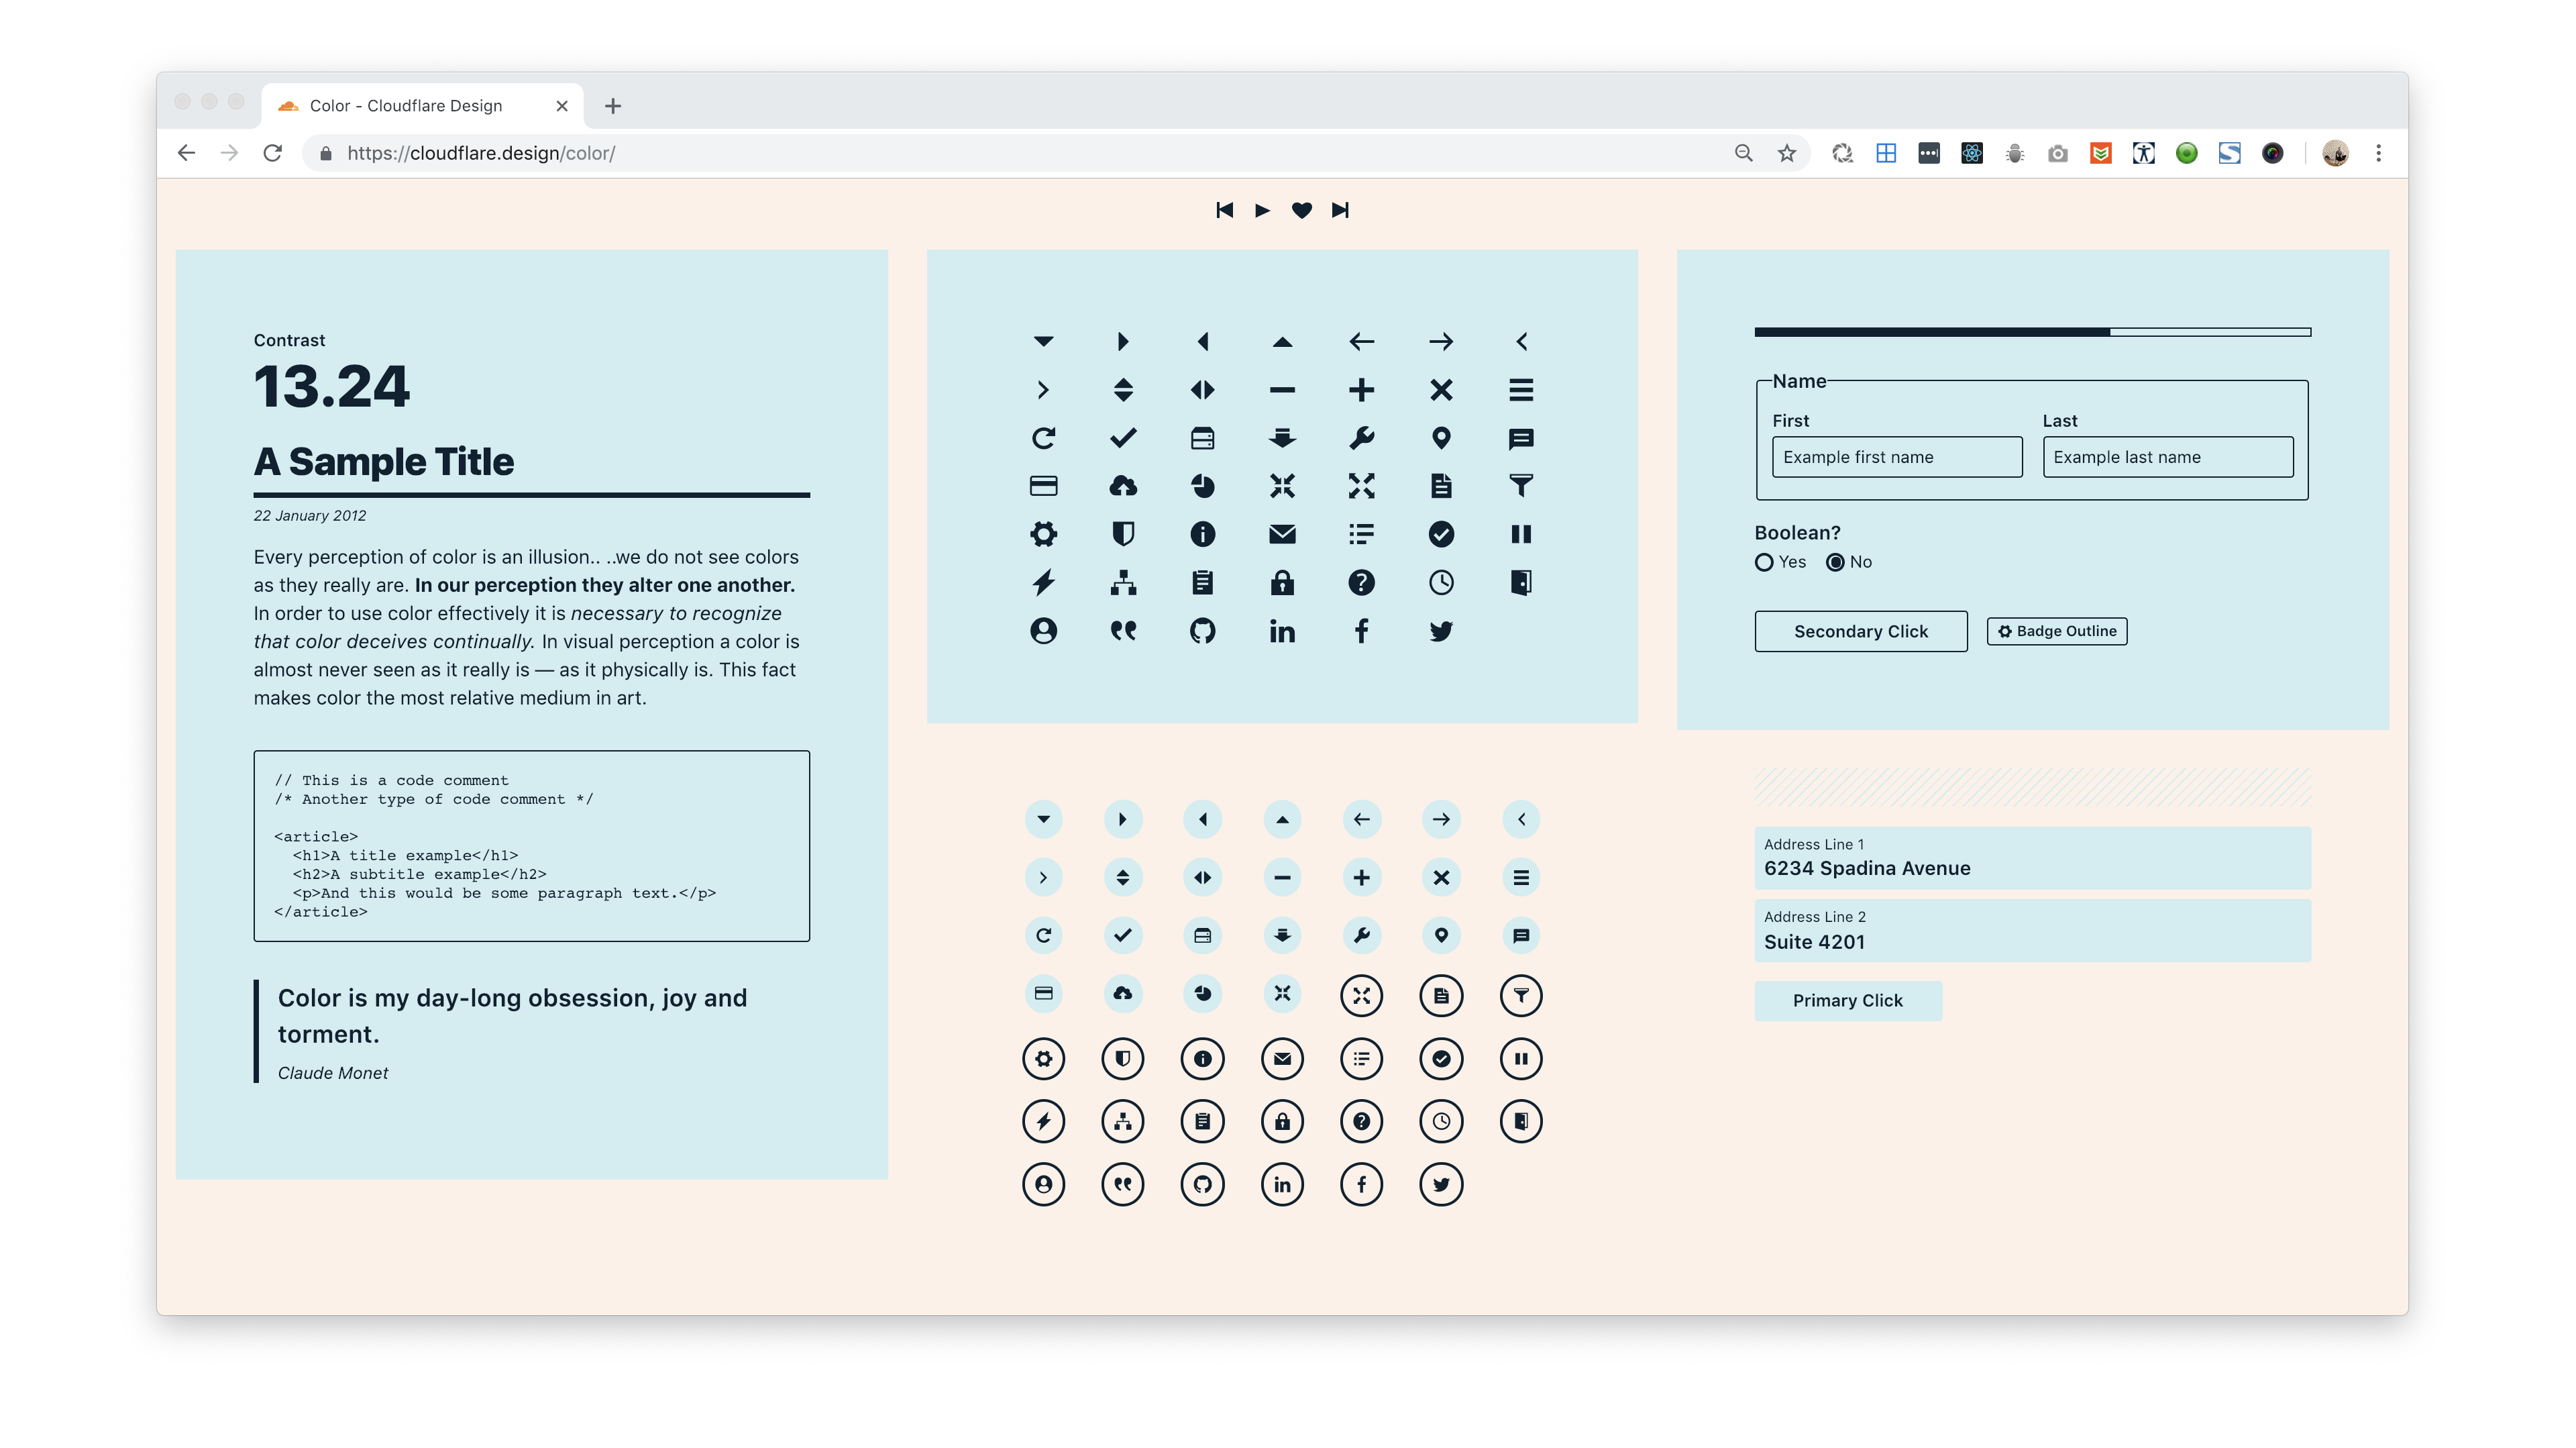
Task: Reload the page in the browser toolbar
Action: pyautogui.click(x=272, y=153)
